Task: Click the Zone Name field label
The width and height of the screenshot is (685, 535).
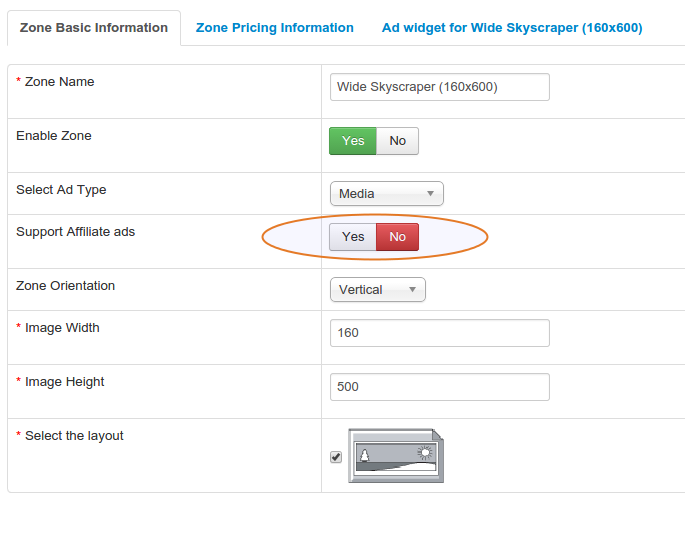Action: (59, 82)
